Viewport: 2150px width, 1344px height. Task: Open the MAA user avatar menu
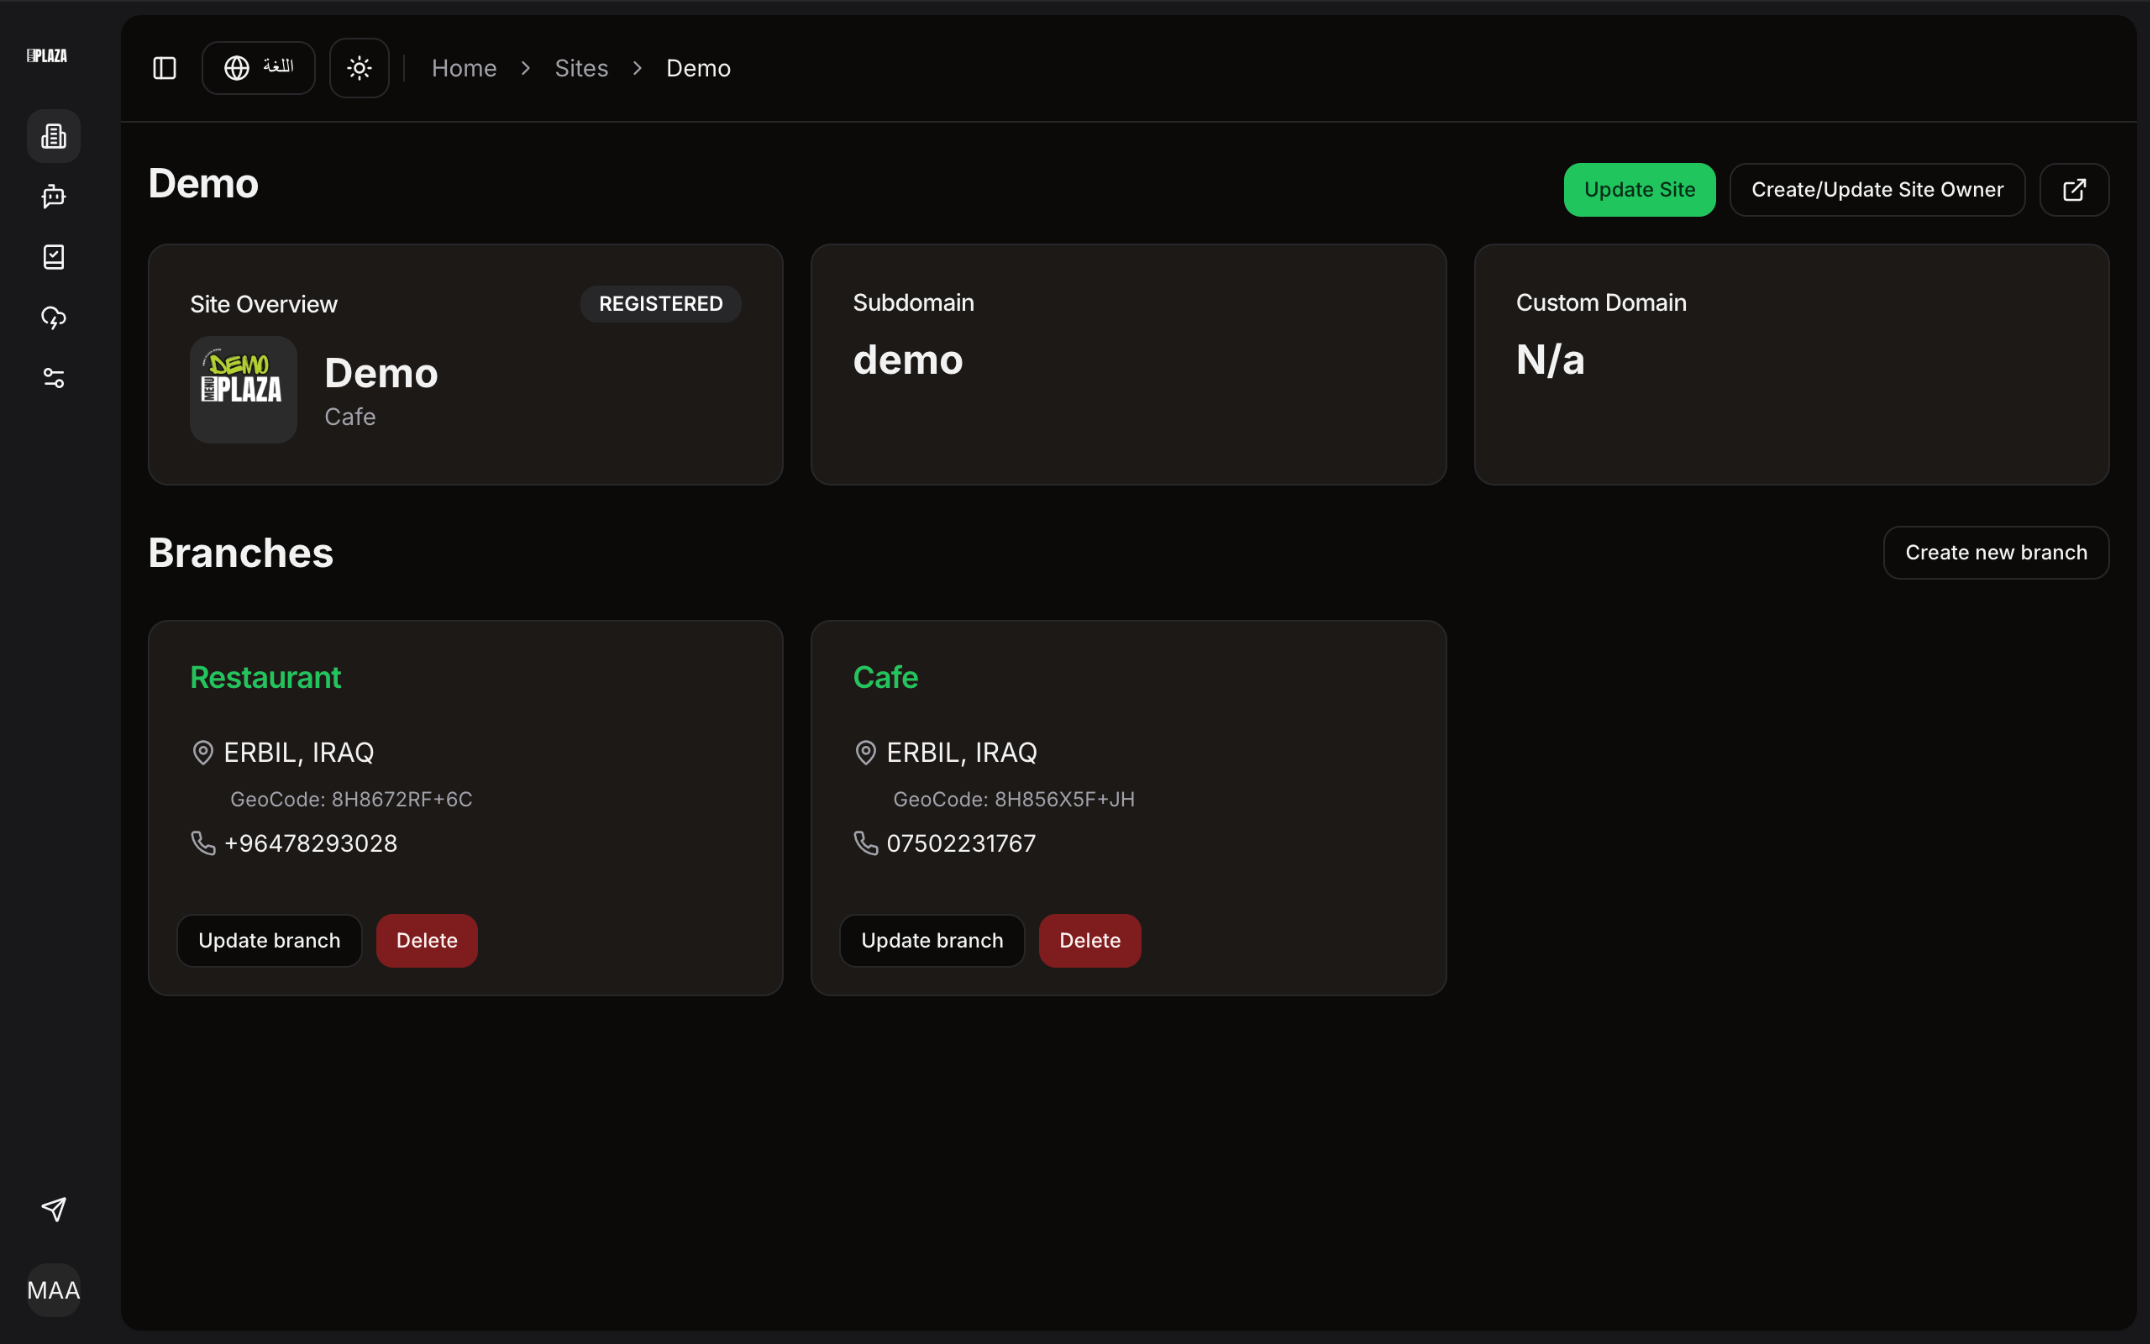(x=54, y=1290)
